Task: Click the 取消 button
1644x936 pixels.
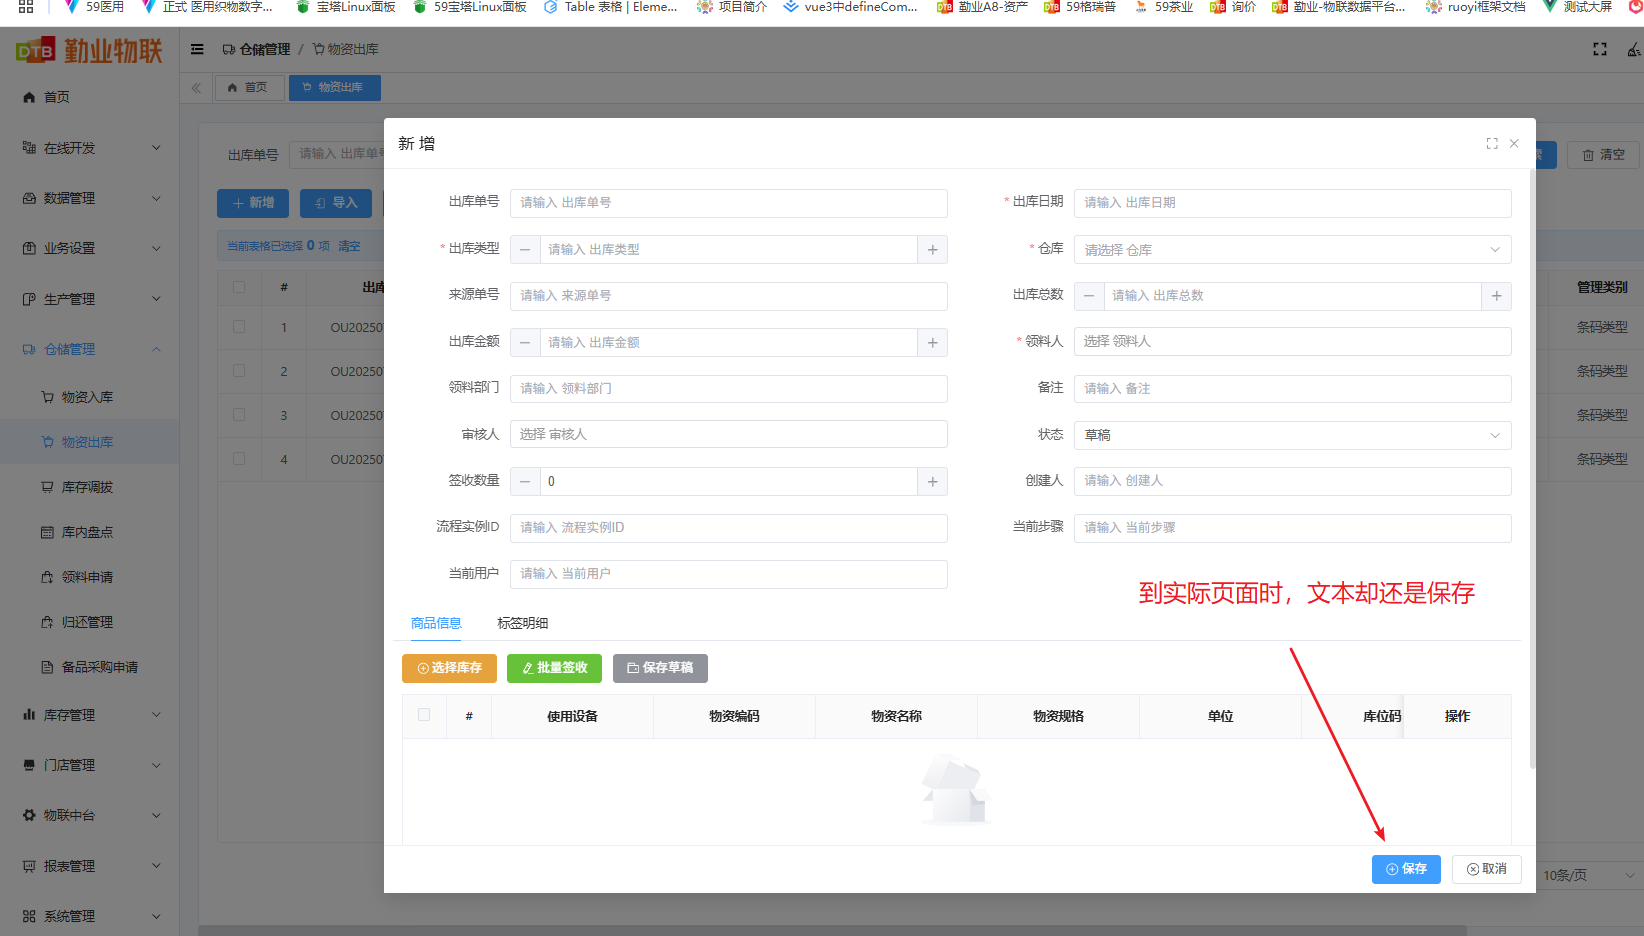Action: pyautogui.click(x=1486, y=869)
